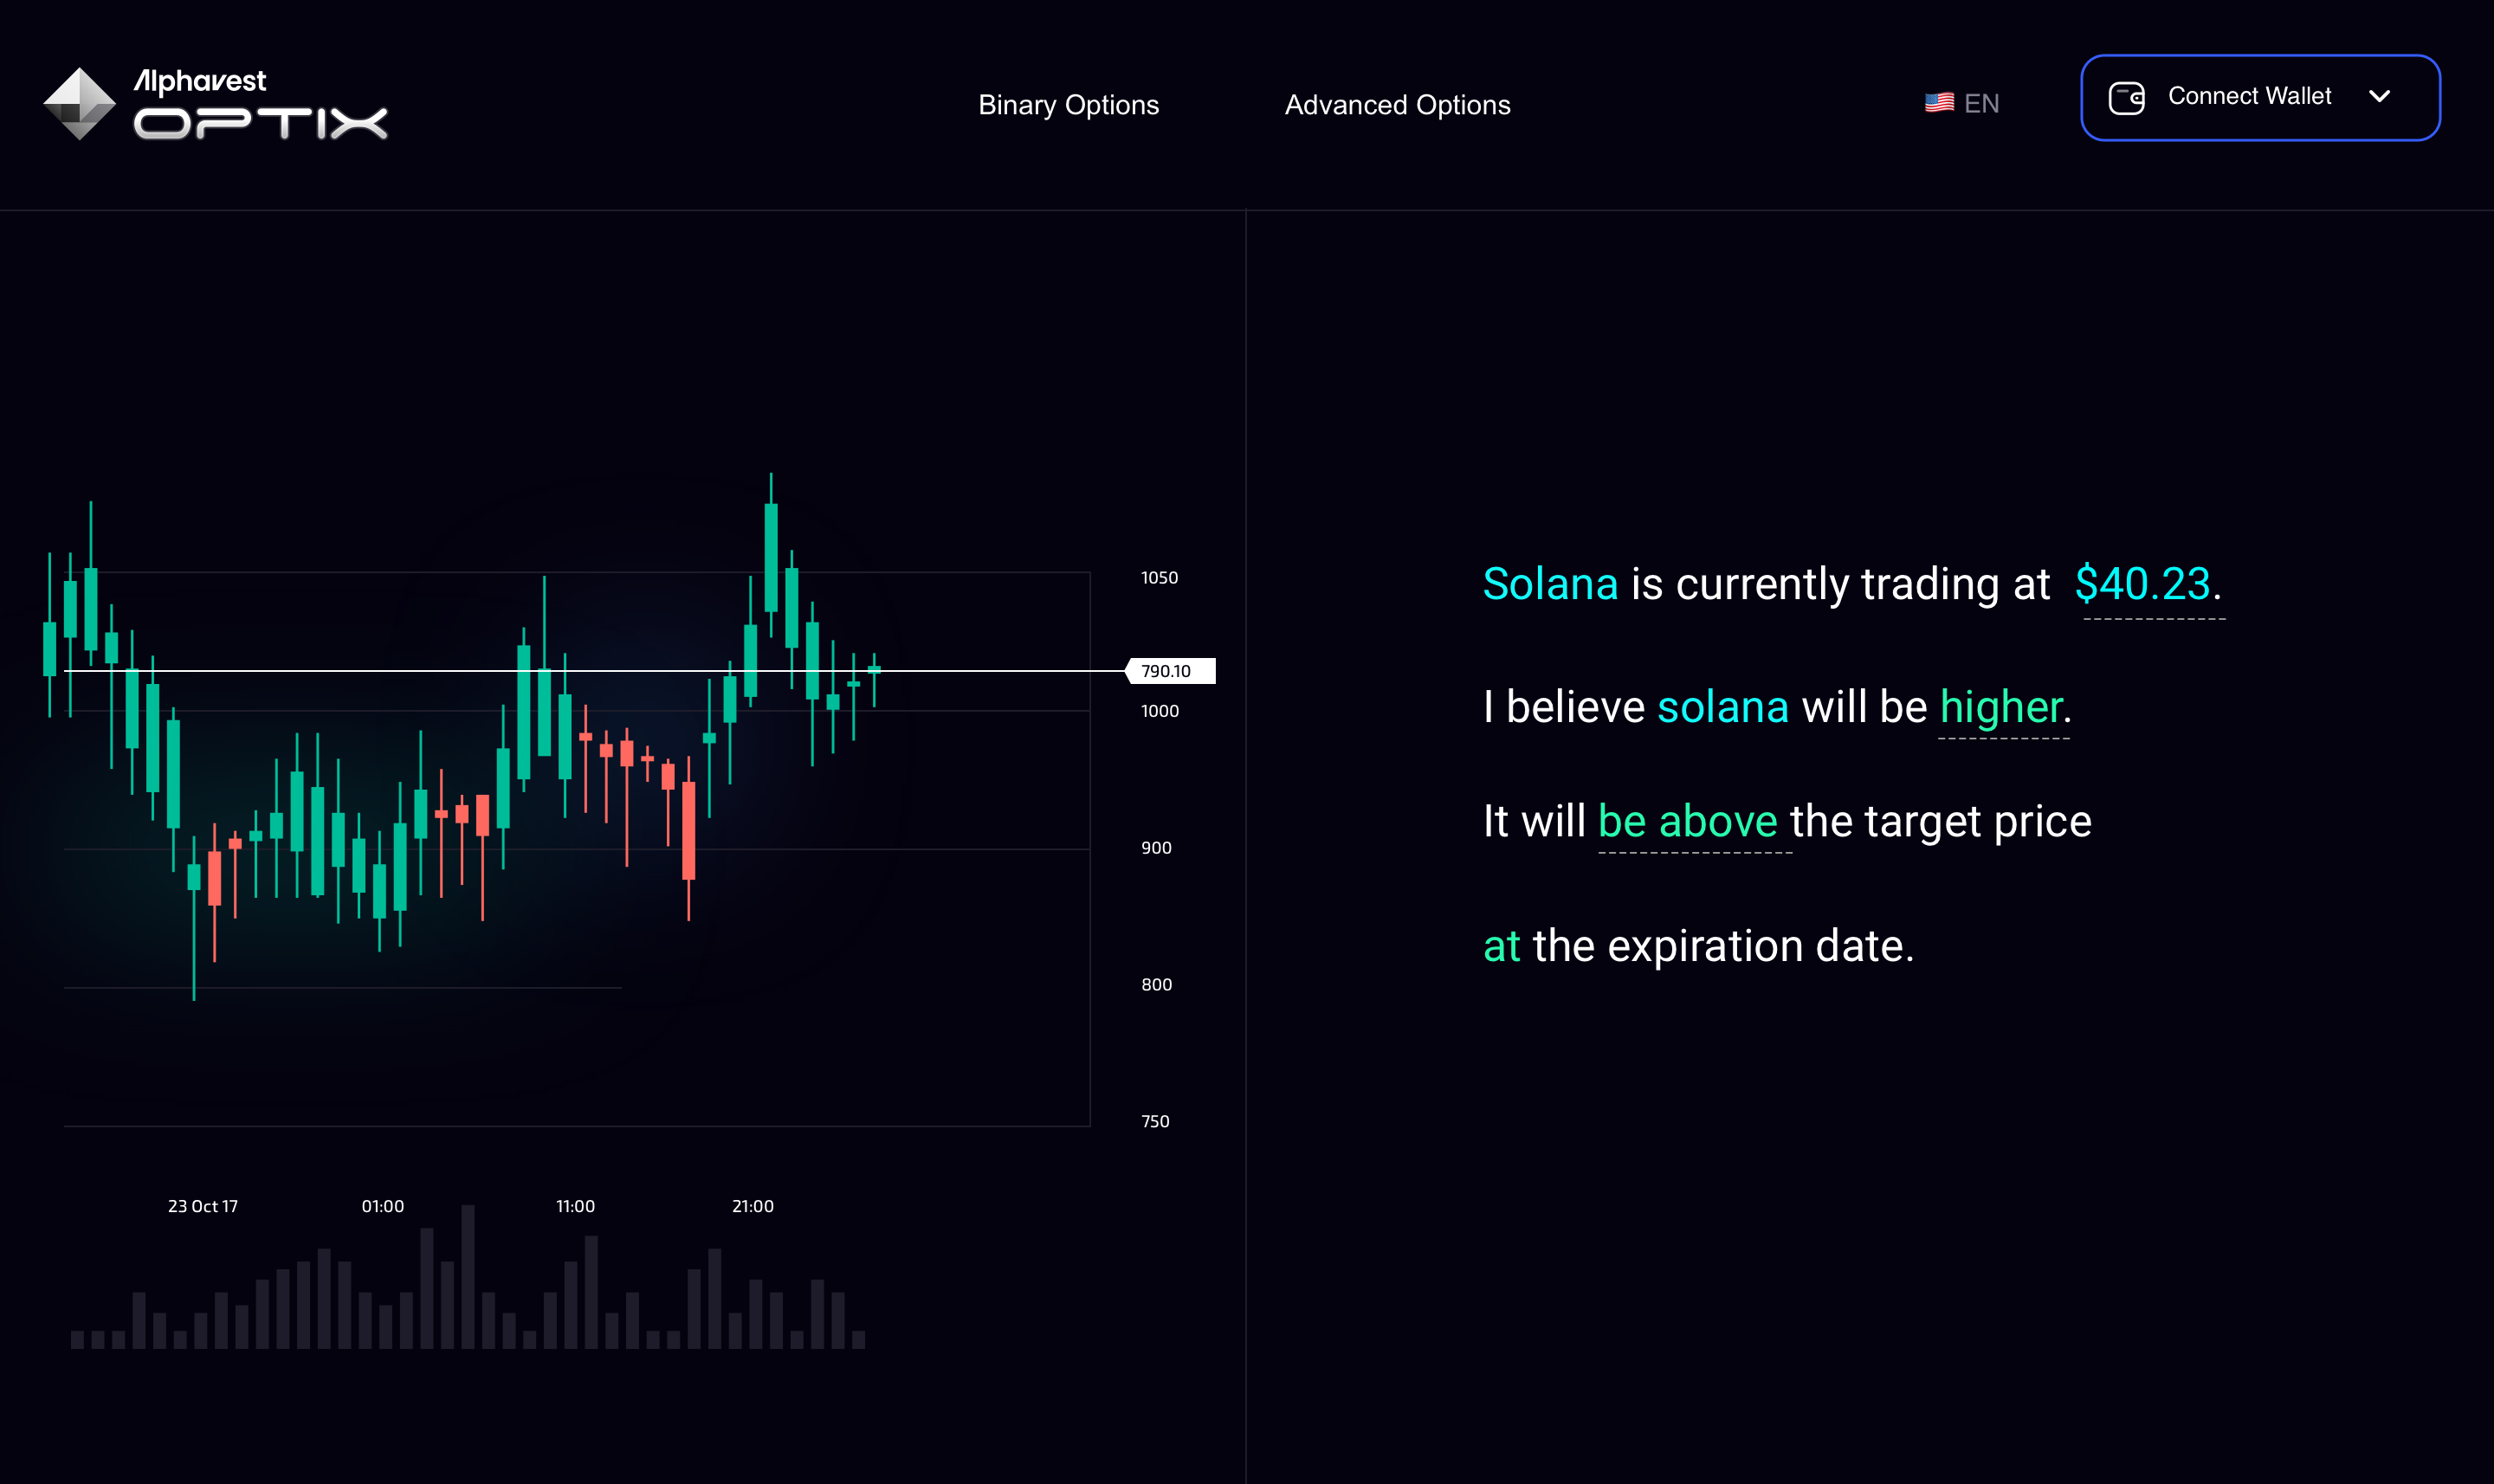Image resolution: width=2494 pixels, height=1484 pixels.
Task: Click the 1050 price axis label
Action: click(1159, 578)
